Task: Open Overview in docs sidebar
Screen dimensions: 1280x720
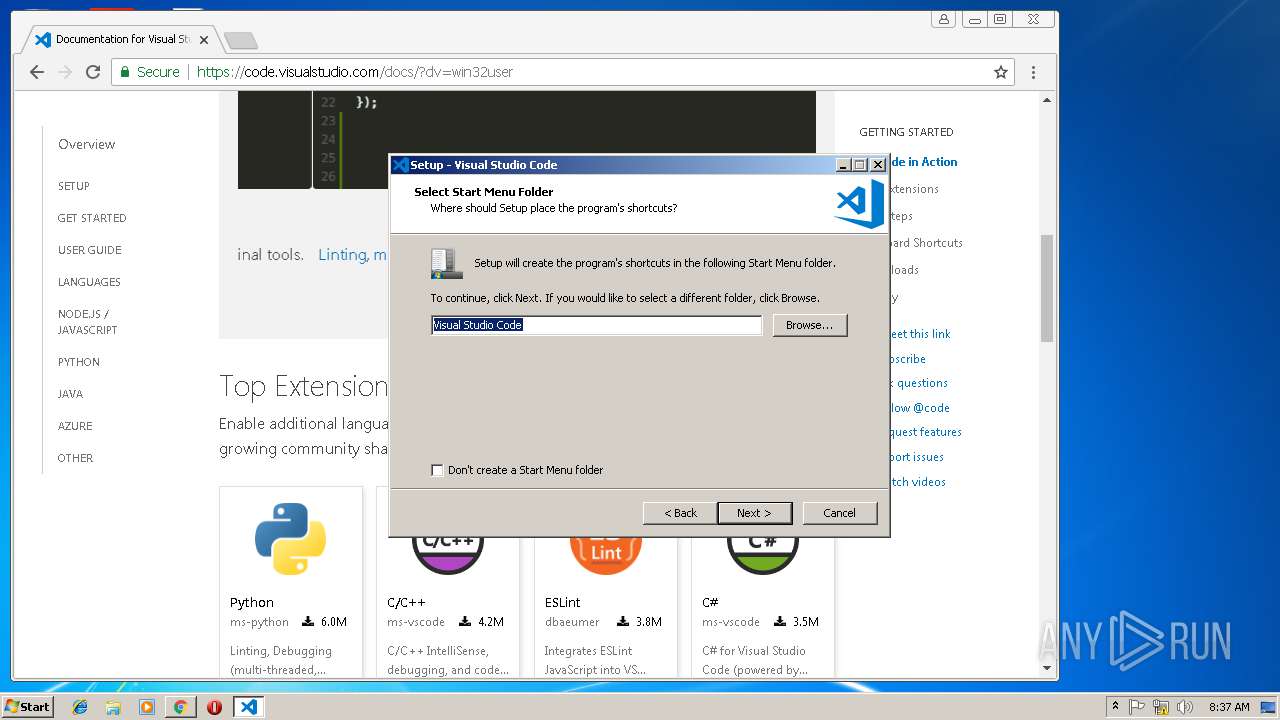Action: pos(86,144)
